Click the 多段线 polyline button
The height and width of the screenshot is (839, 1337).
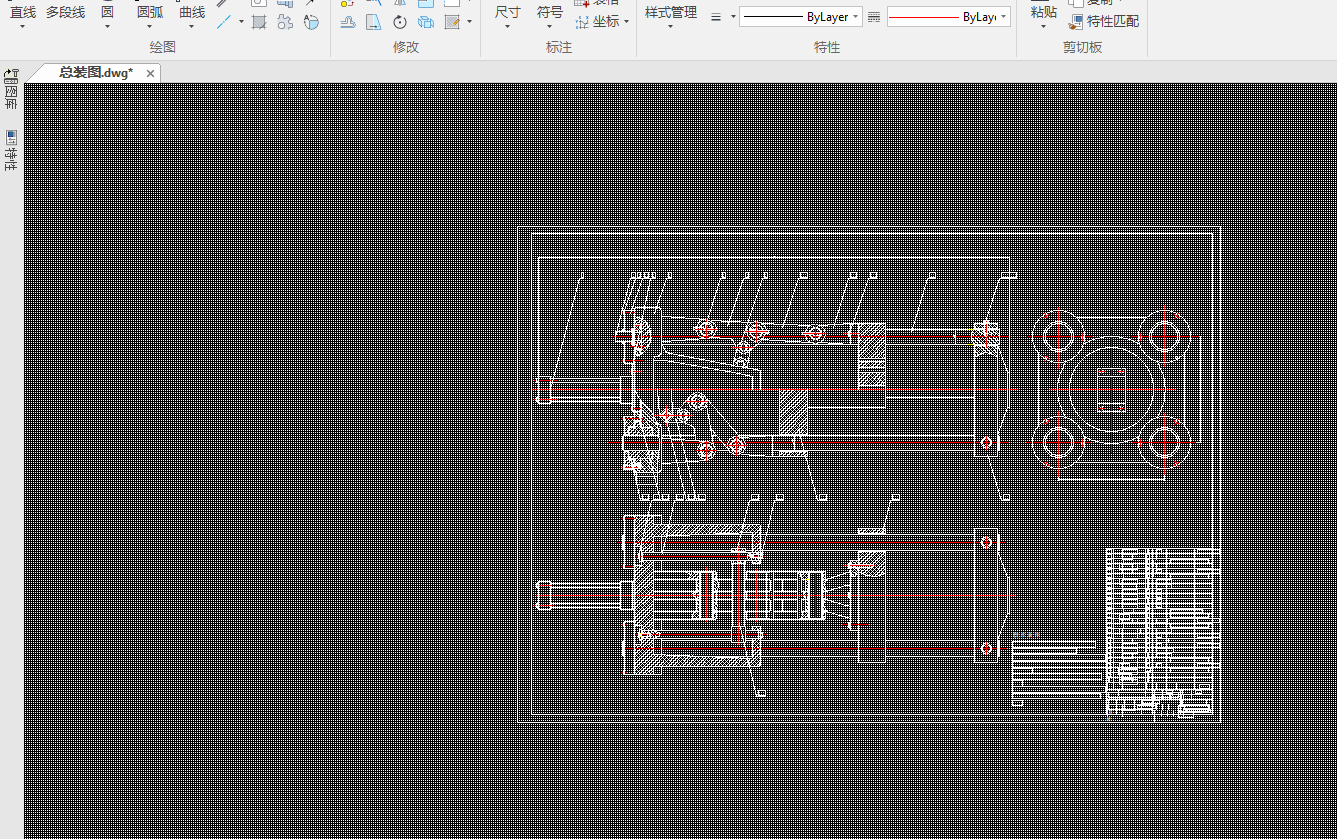pyautogui.click(x=66, y=12)
